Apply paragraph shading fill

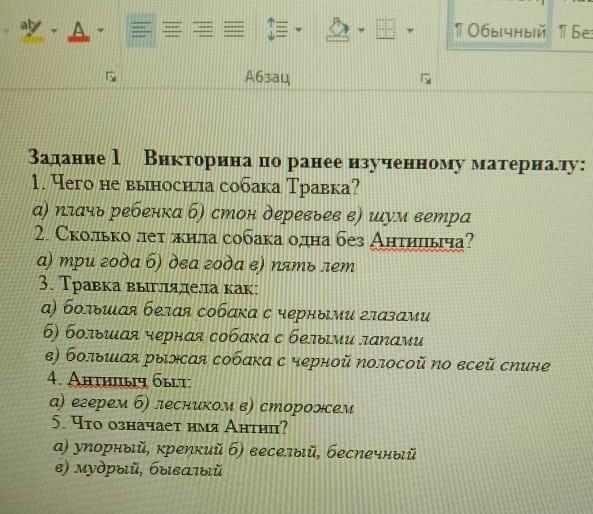tap(337, 30)
